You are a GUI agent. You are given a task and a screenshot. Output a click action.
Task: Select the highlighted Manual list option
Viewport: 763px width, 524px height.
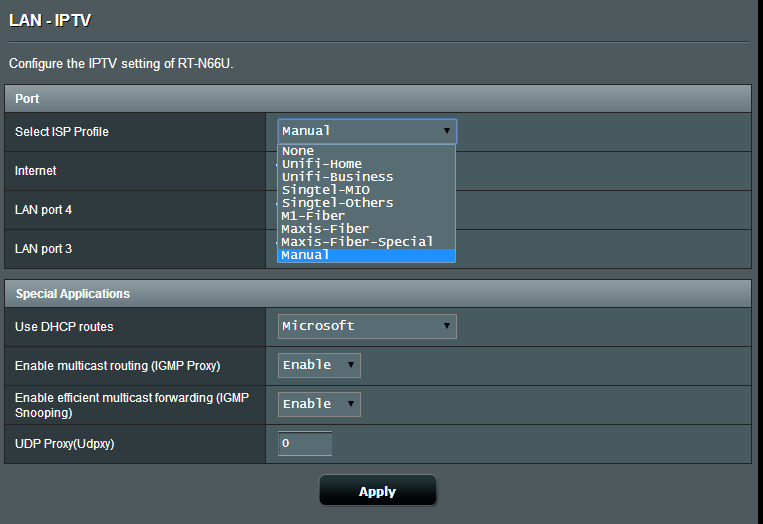[366, 255]
